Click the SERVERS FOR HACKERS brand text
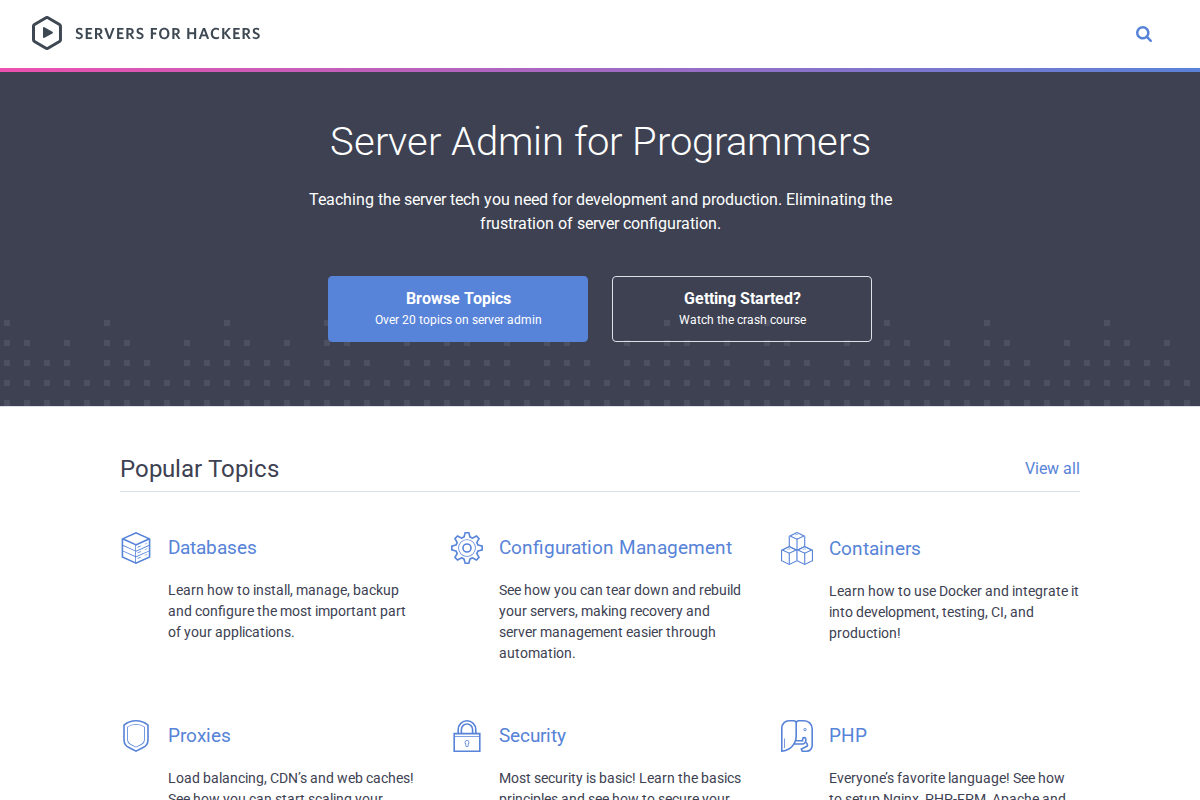1200x800 pixels. [x=168, y=33]
